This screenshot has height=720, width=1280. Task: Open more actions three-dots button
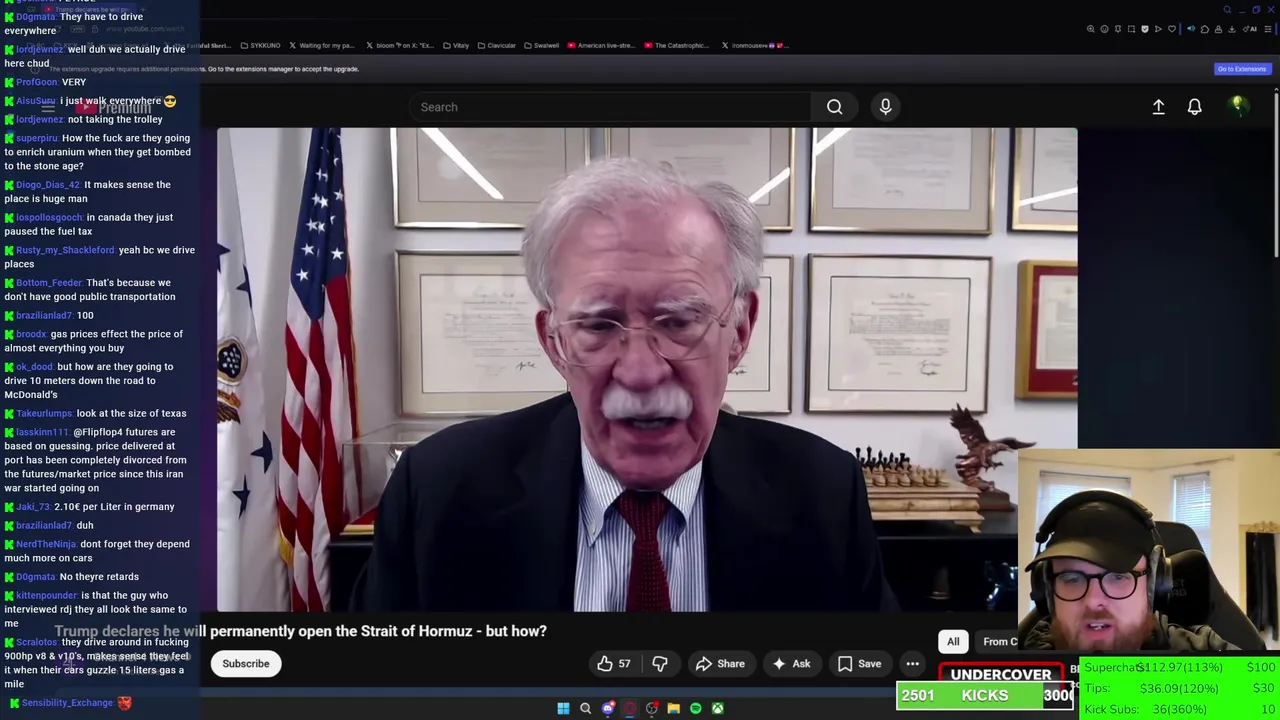pos(912,663)
